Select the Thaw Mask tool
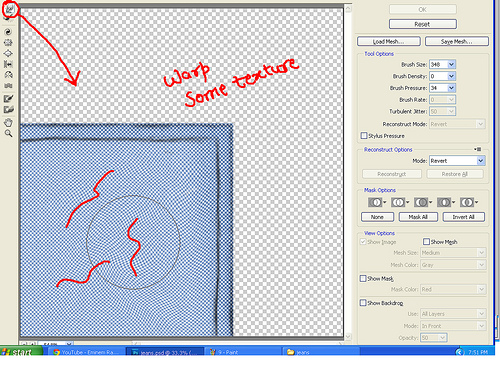This screenshot has height=371, width=500. point(8,109)
